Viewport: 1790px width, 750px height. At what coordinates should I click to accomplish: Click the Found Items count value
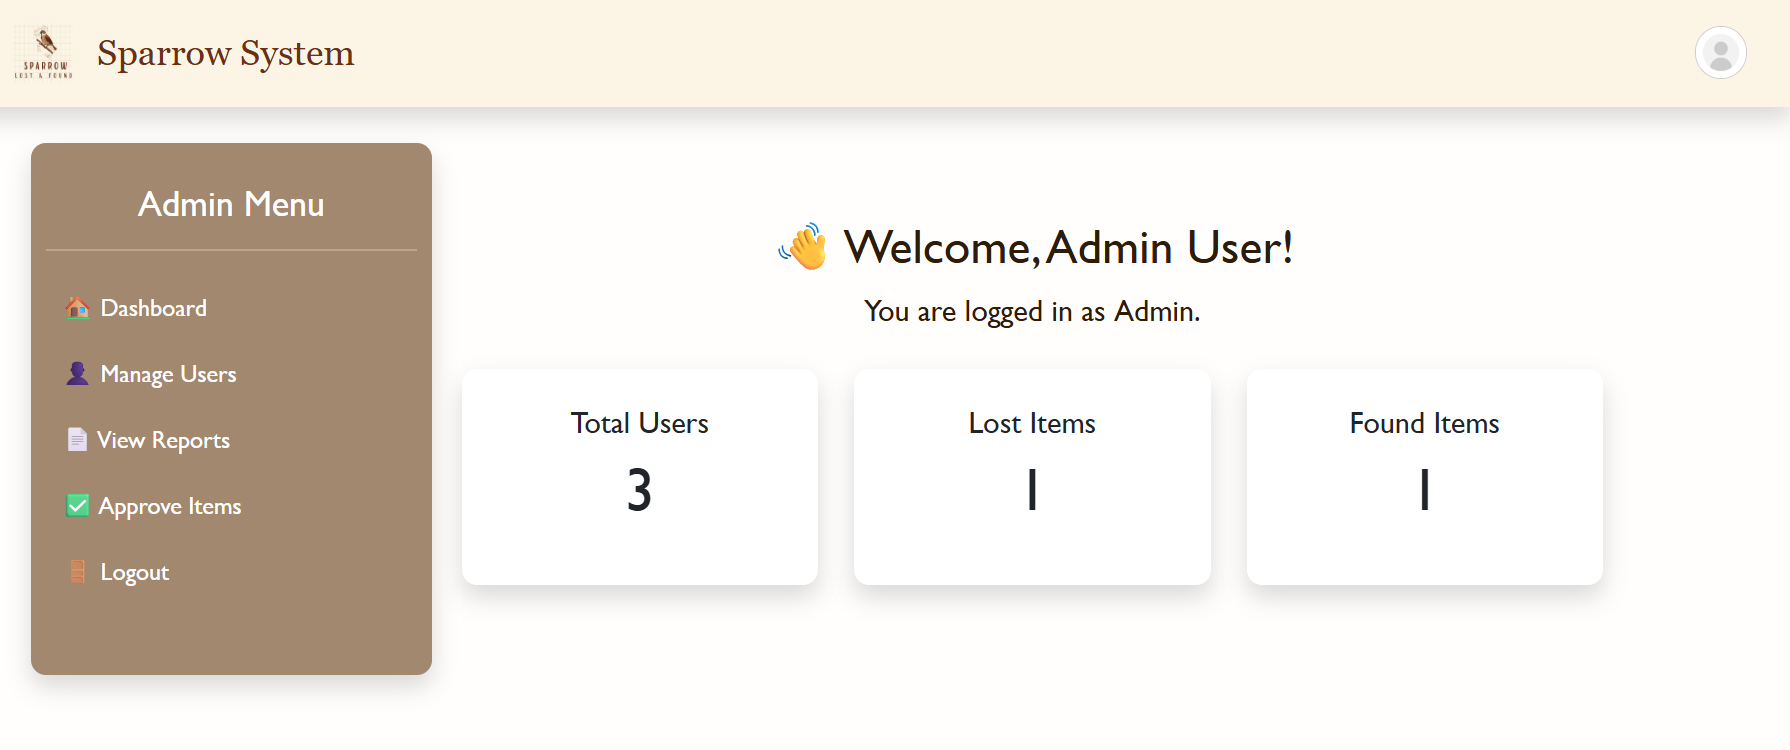coord(1425,490)
